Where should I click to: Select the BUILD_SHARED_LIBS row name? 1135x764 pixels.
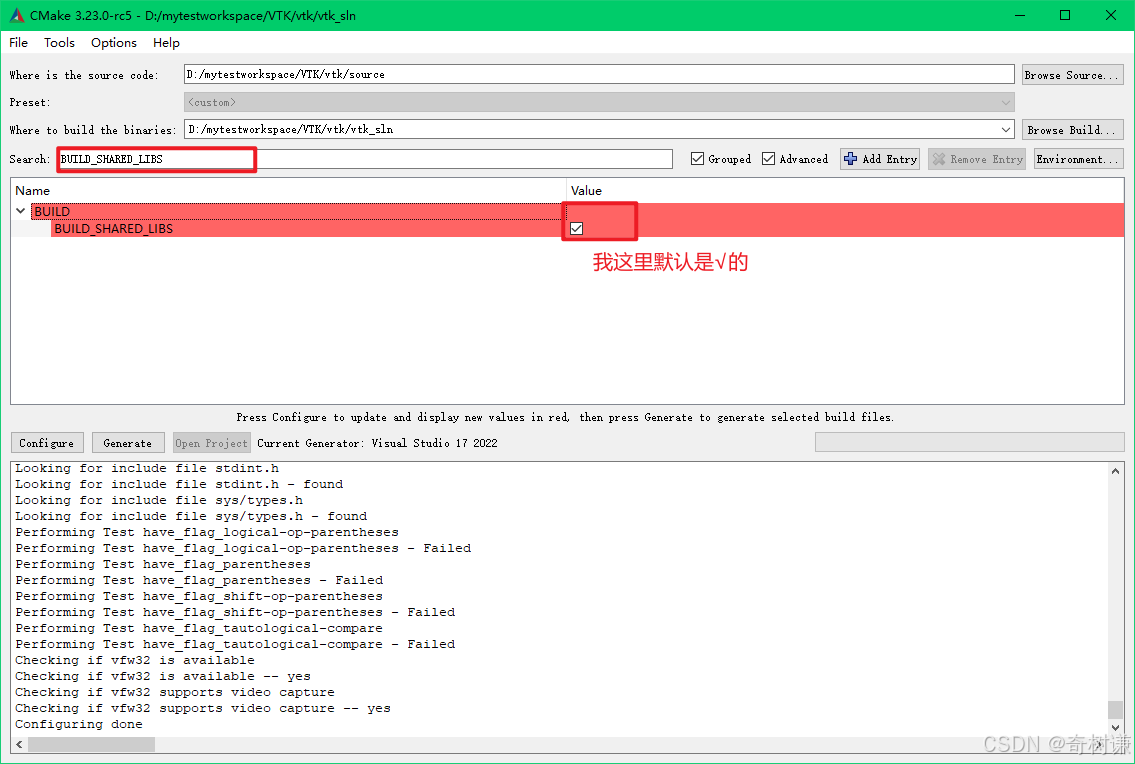coord(114,229)
